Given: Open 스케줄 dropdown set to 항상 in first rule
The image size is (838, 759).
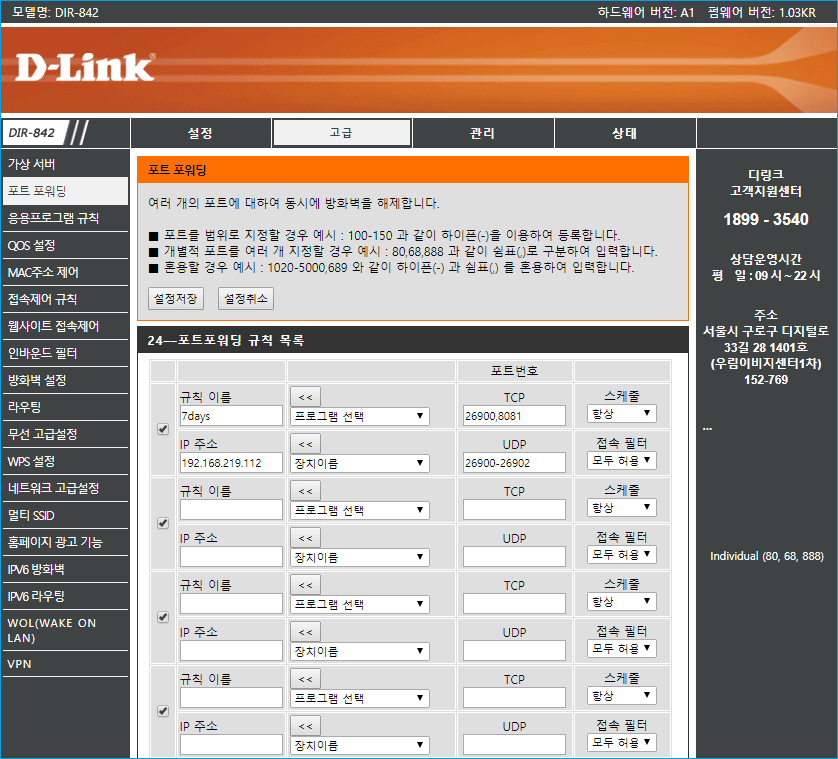Looking at the screenshot, I should pos(621,414).
